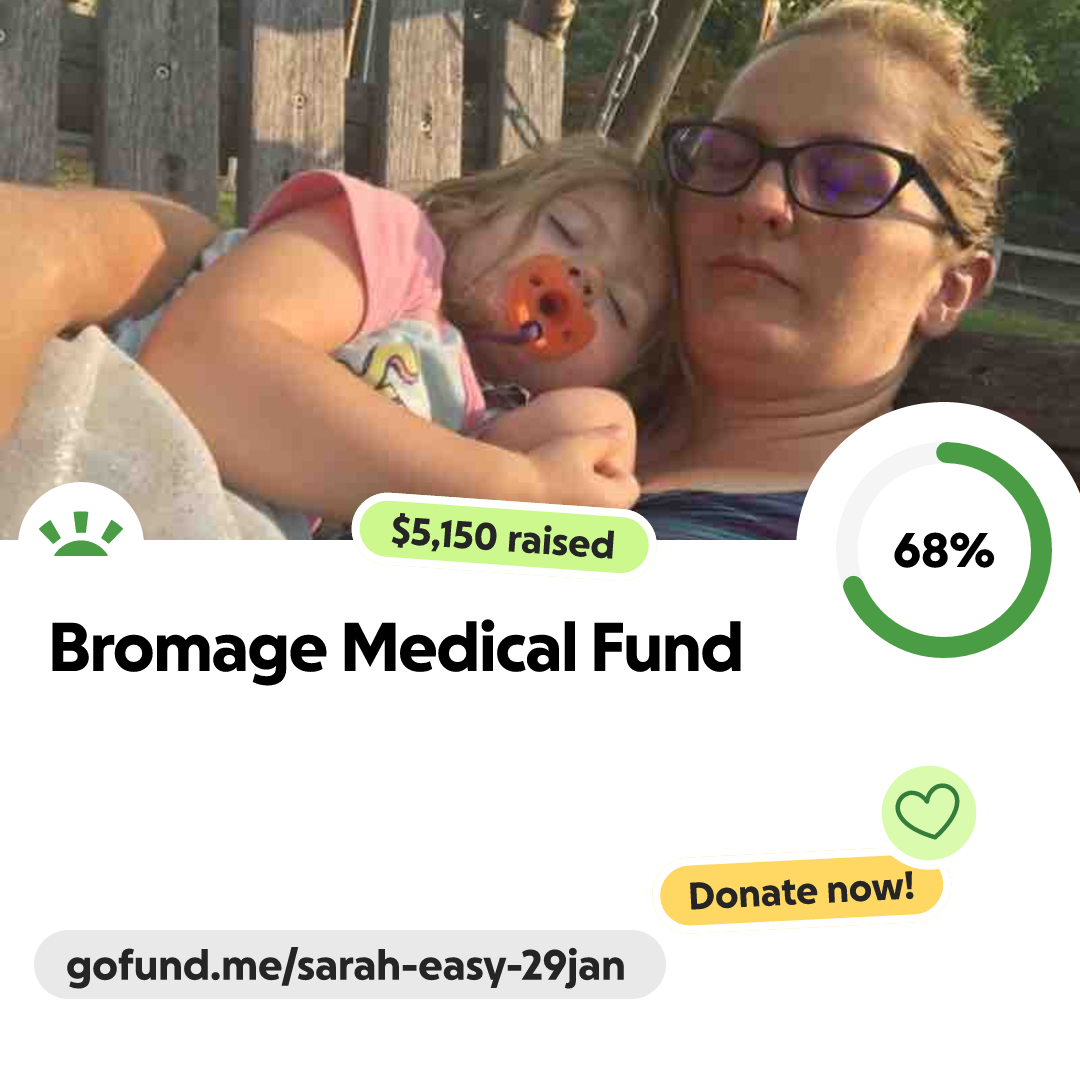Screen dimensions: 1080x1080
Task: Click the GoFundMe sunburst logo
Action: [81, 533]
